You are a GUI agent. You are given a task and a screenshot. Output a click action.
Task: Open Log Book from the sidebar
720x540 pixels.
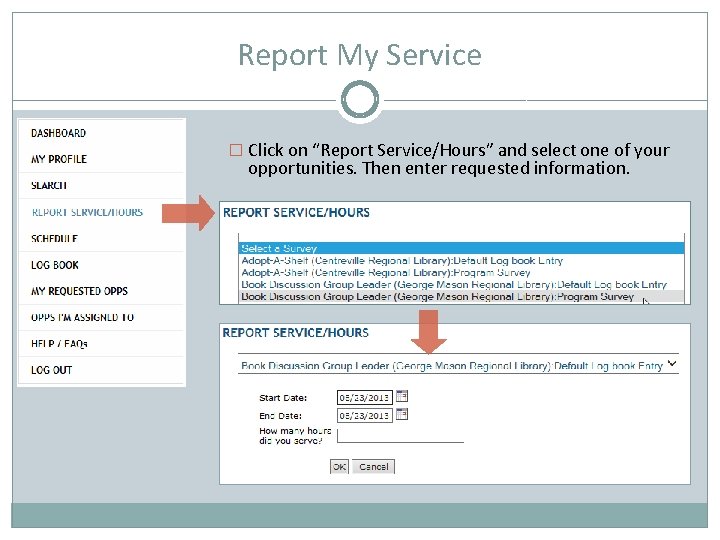coord(55,265)
